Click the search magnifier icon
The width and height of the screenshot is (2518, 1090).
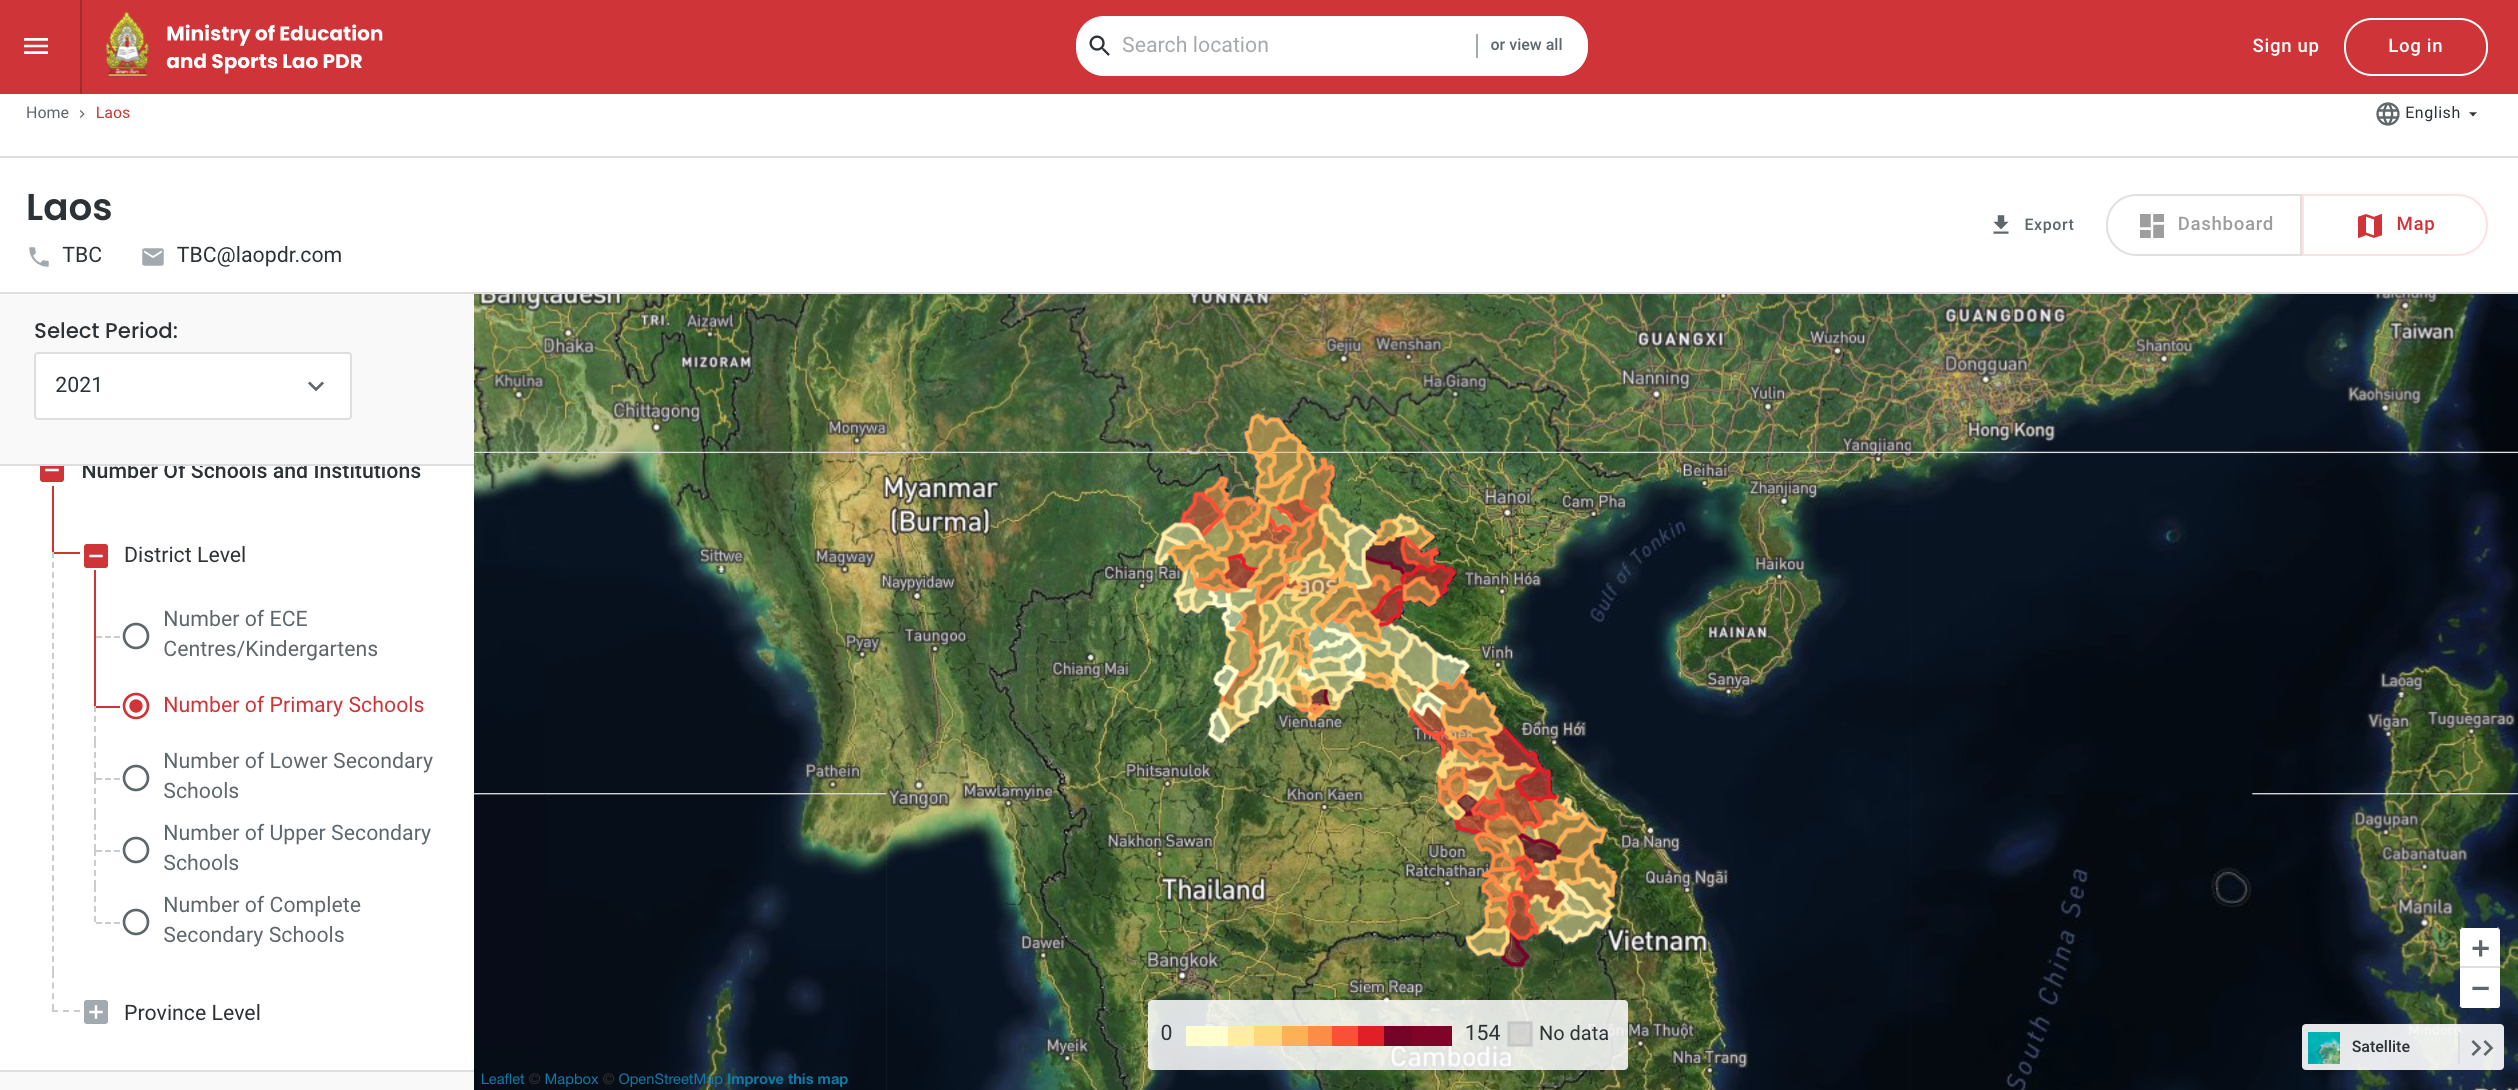click(x=1099, y=45)
